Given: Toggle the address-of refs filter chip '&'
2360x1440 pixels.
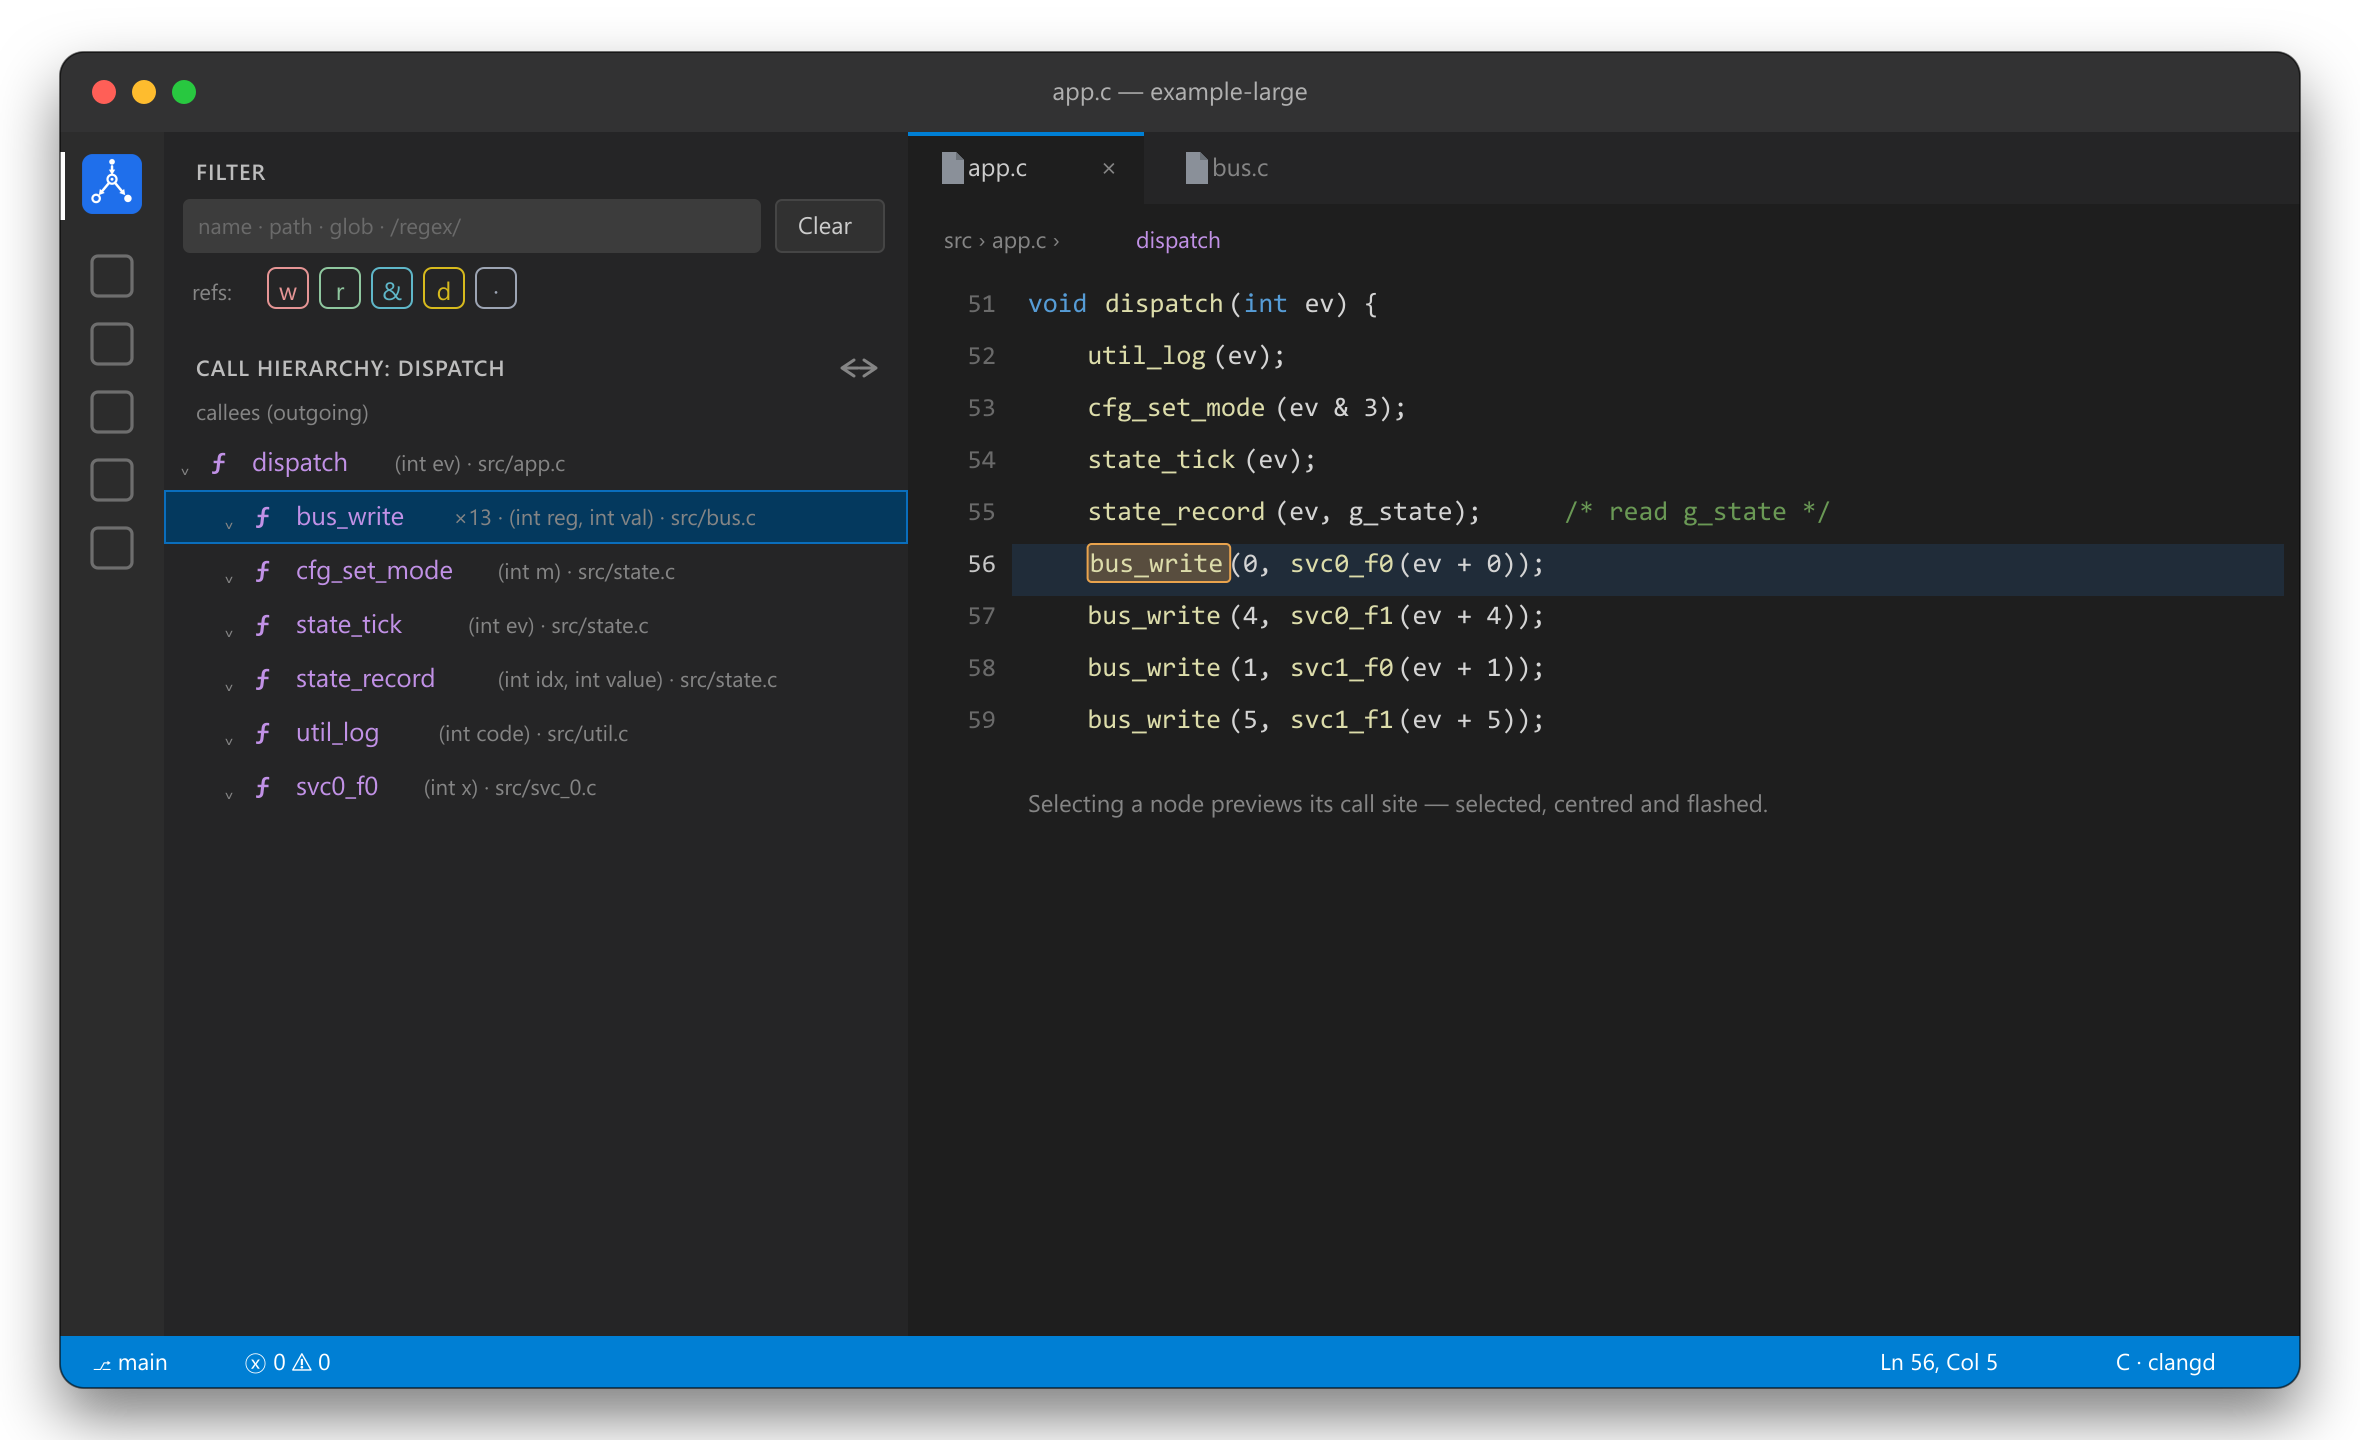Looking at the screenshot, I should pyautogui.click(x=392, y=289).
